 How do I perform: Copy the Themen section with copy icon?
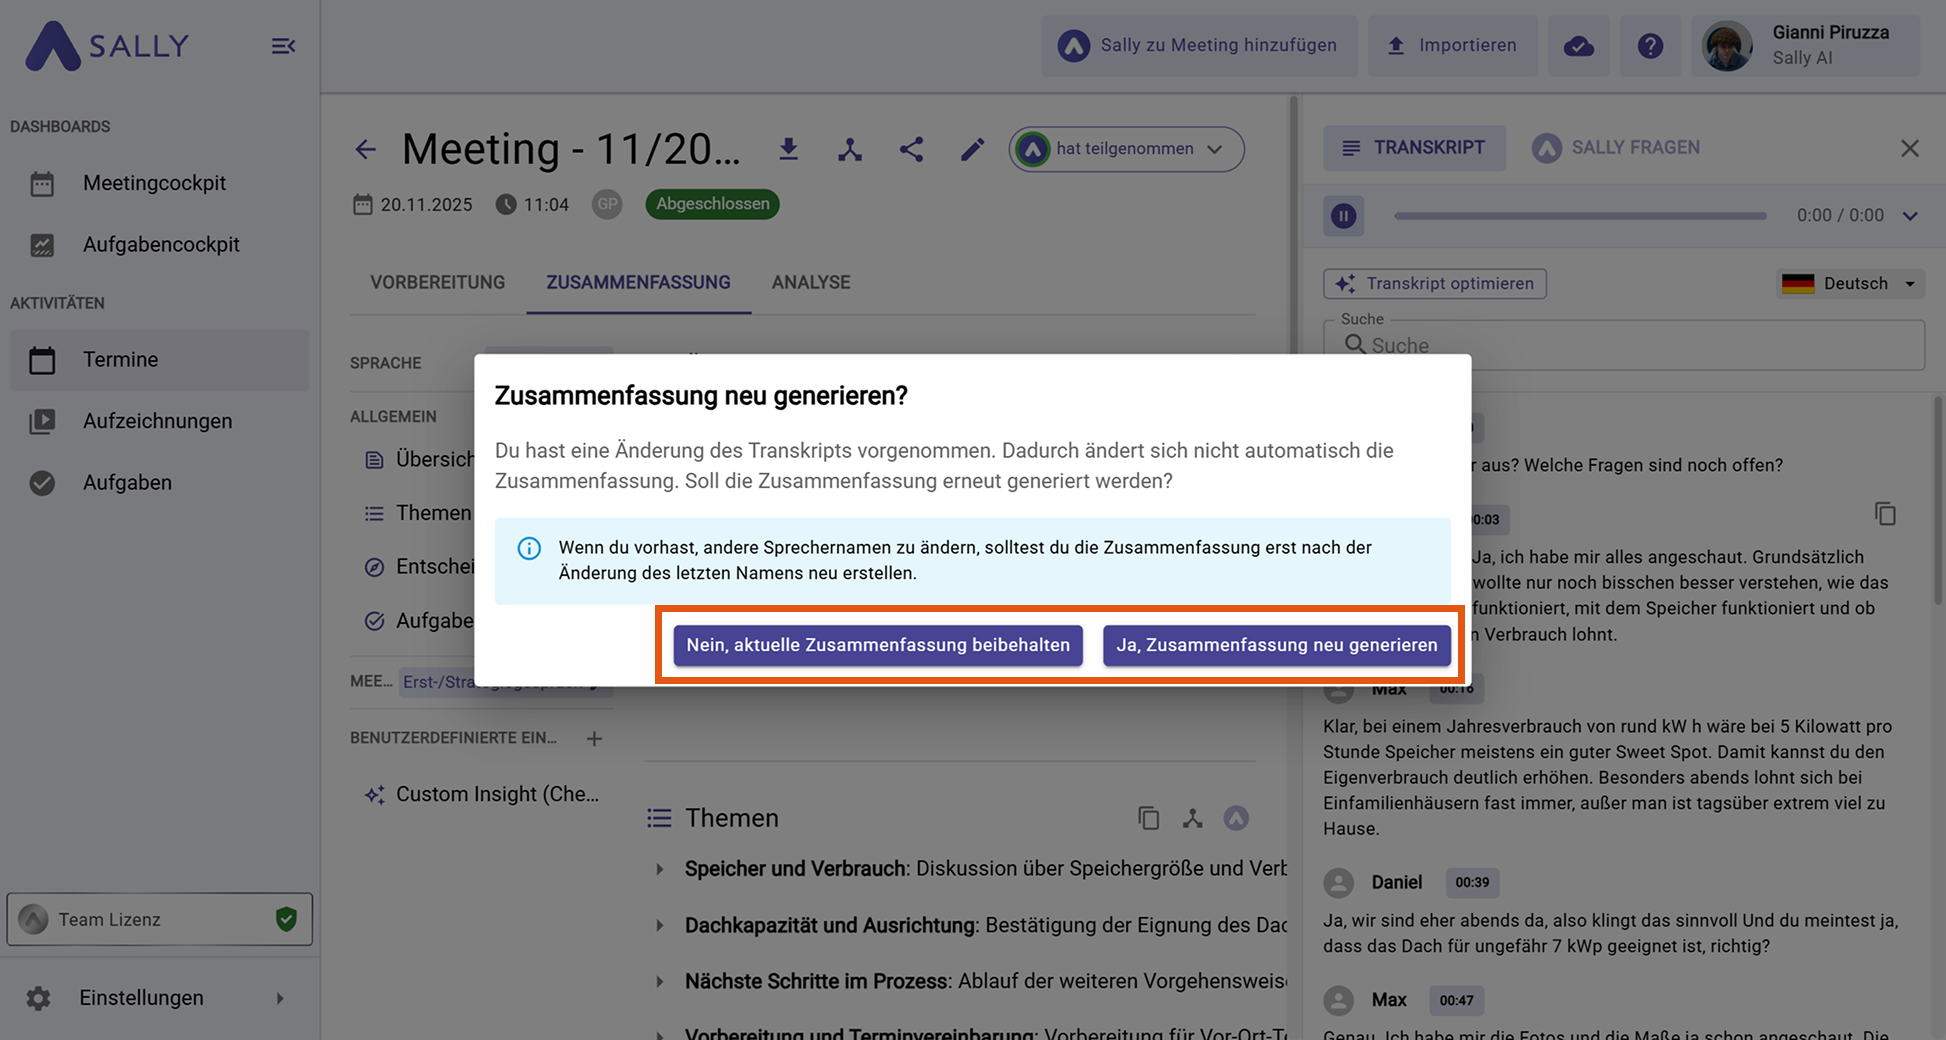[x=1148, y=818]
